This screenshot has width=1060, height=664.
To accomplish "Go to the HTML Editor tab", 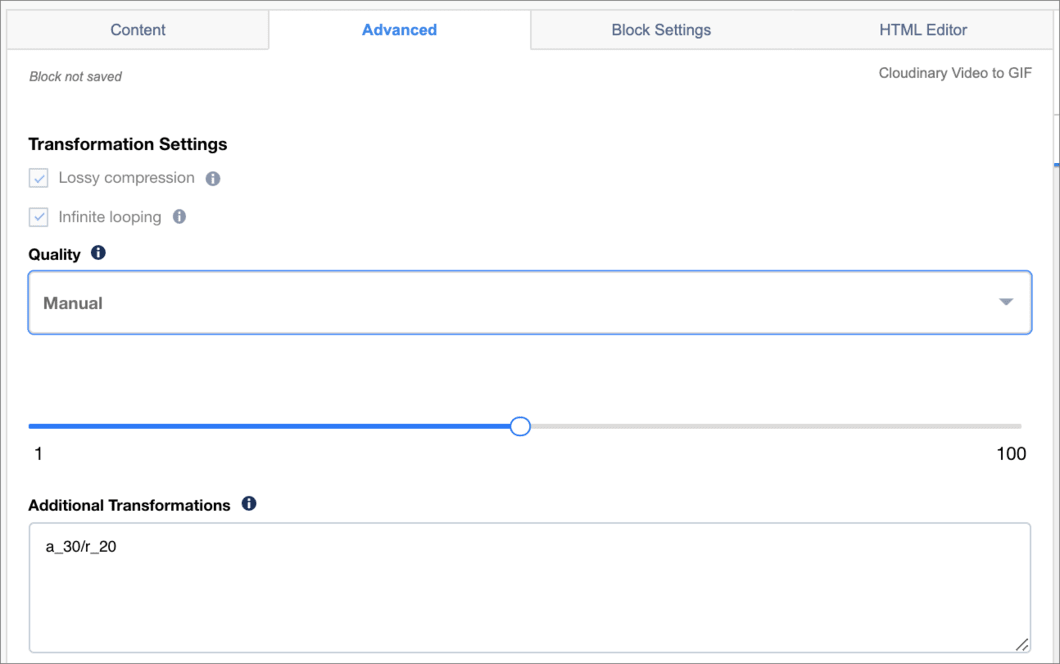I will [923, 30].
